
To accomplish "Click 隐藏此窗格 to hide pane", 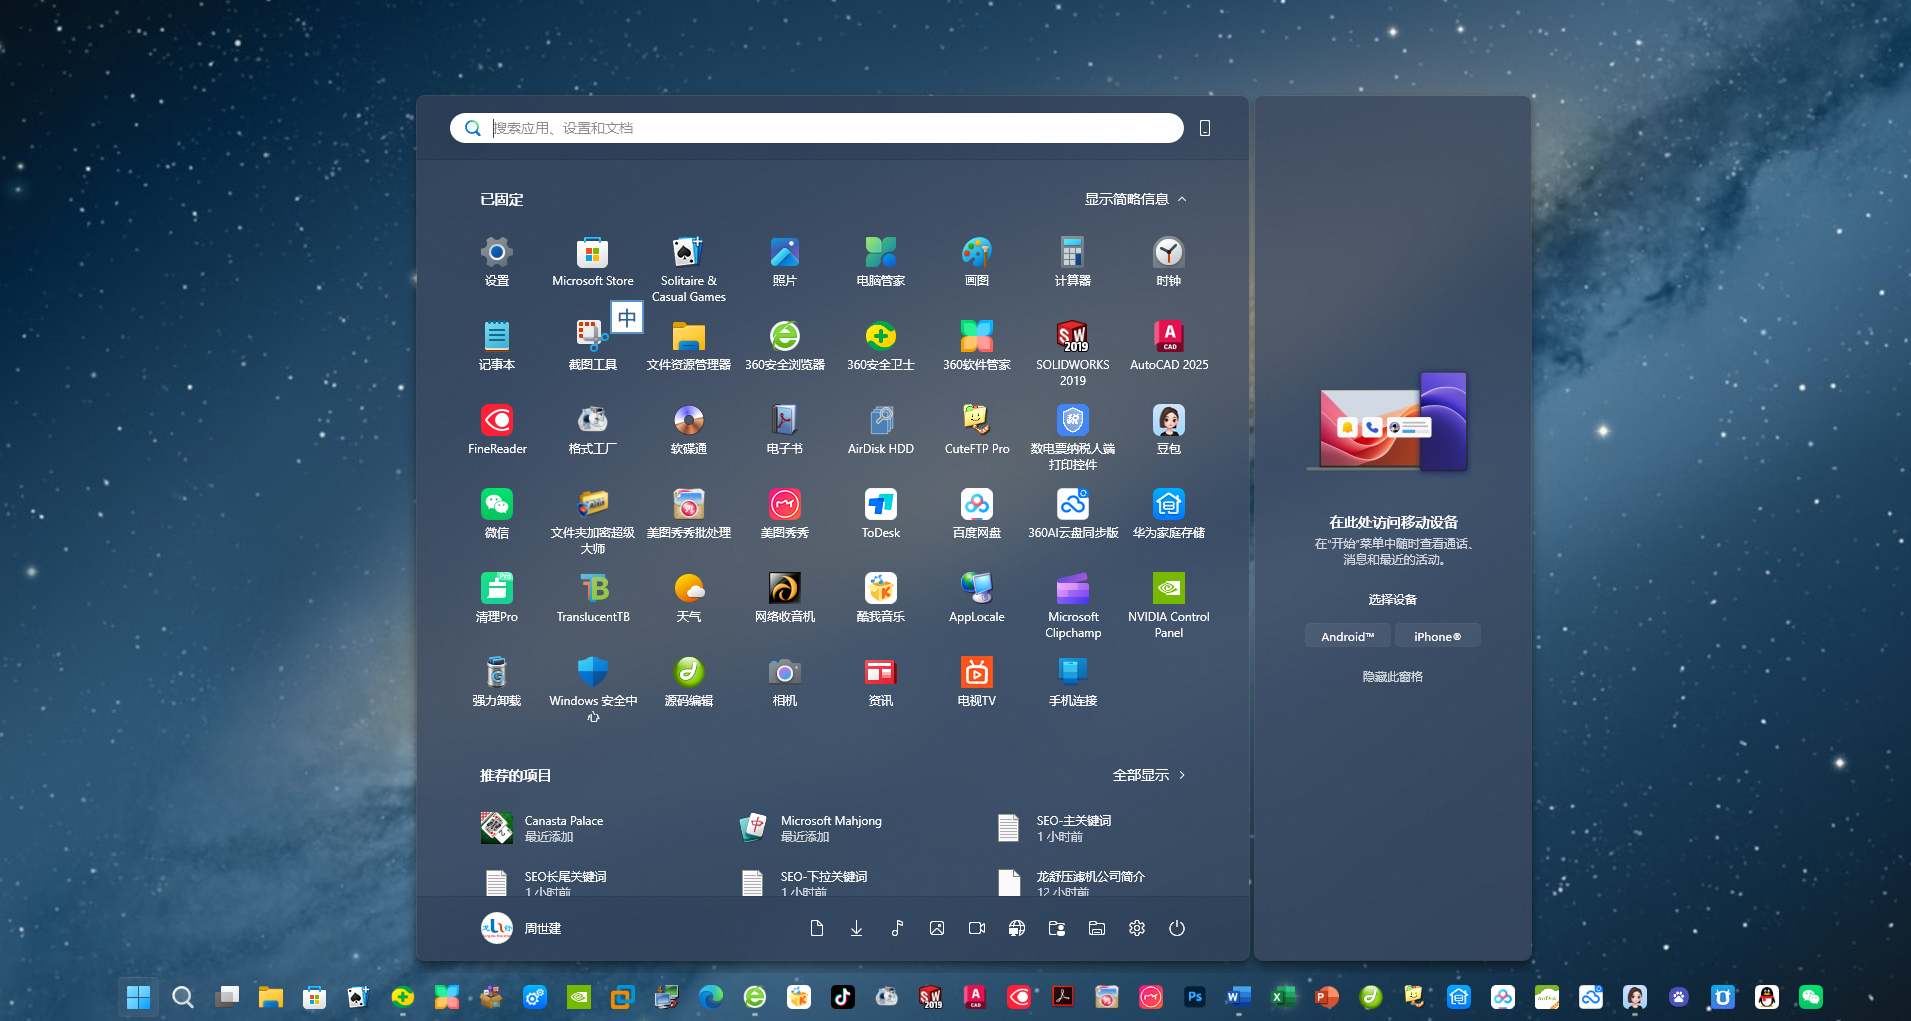I will [x=1392, y=677].
